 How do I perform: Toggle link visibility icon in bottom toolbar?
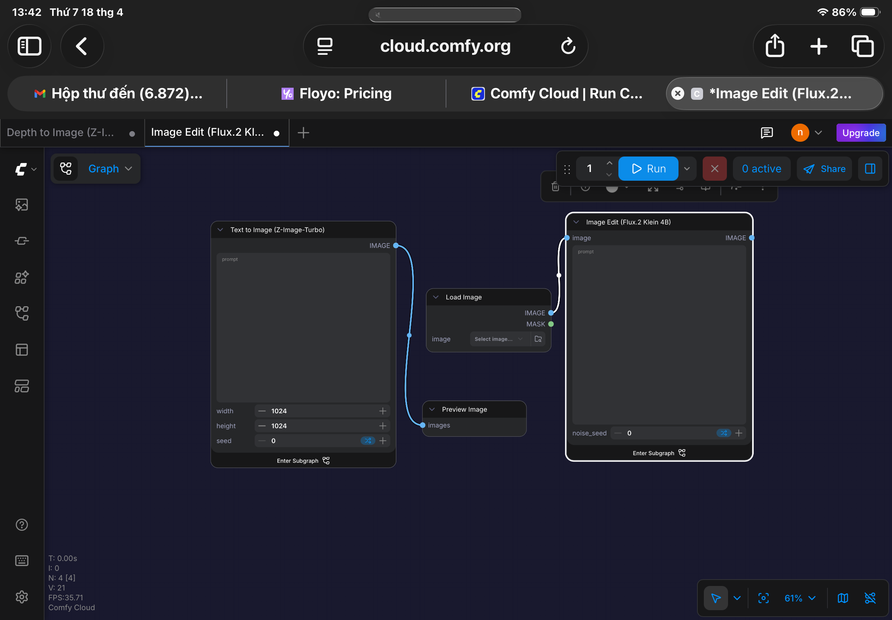870,598
